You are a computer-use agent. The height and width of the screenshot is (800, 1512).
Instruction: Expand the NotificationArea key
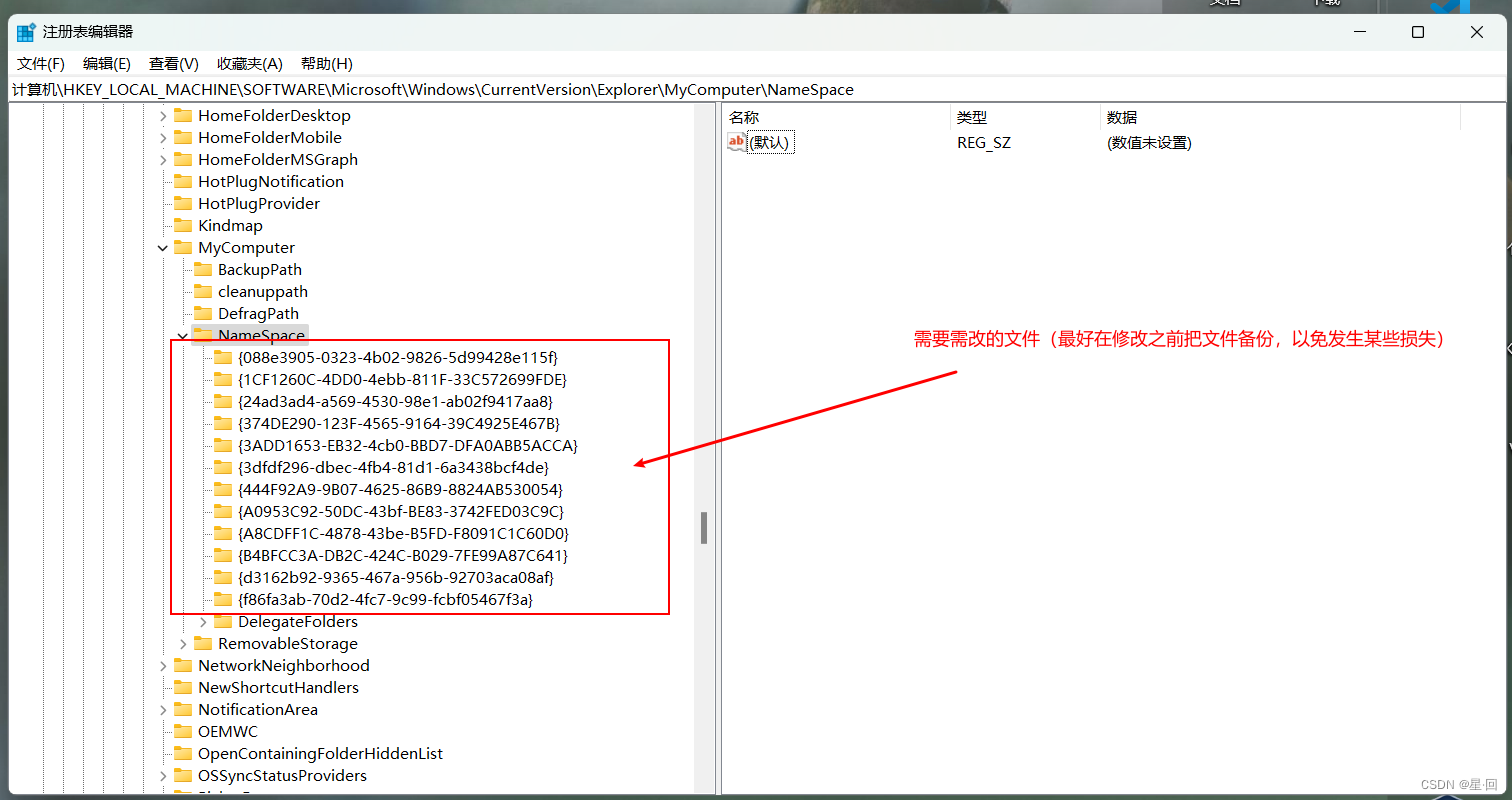[164, 710]
